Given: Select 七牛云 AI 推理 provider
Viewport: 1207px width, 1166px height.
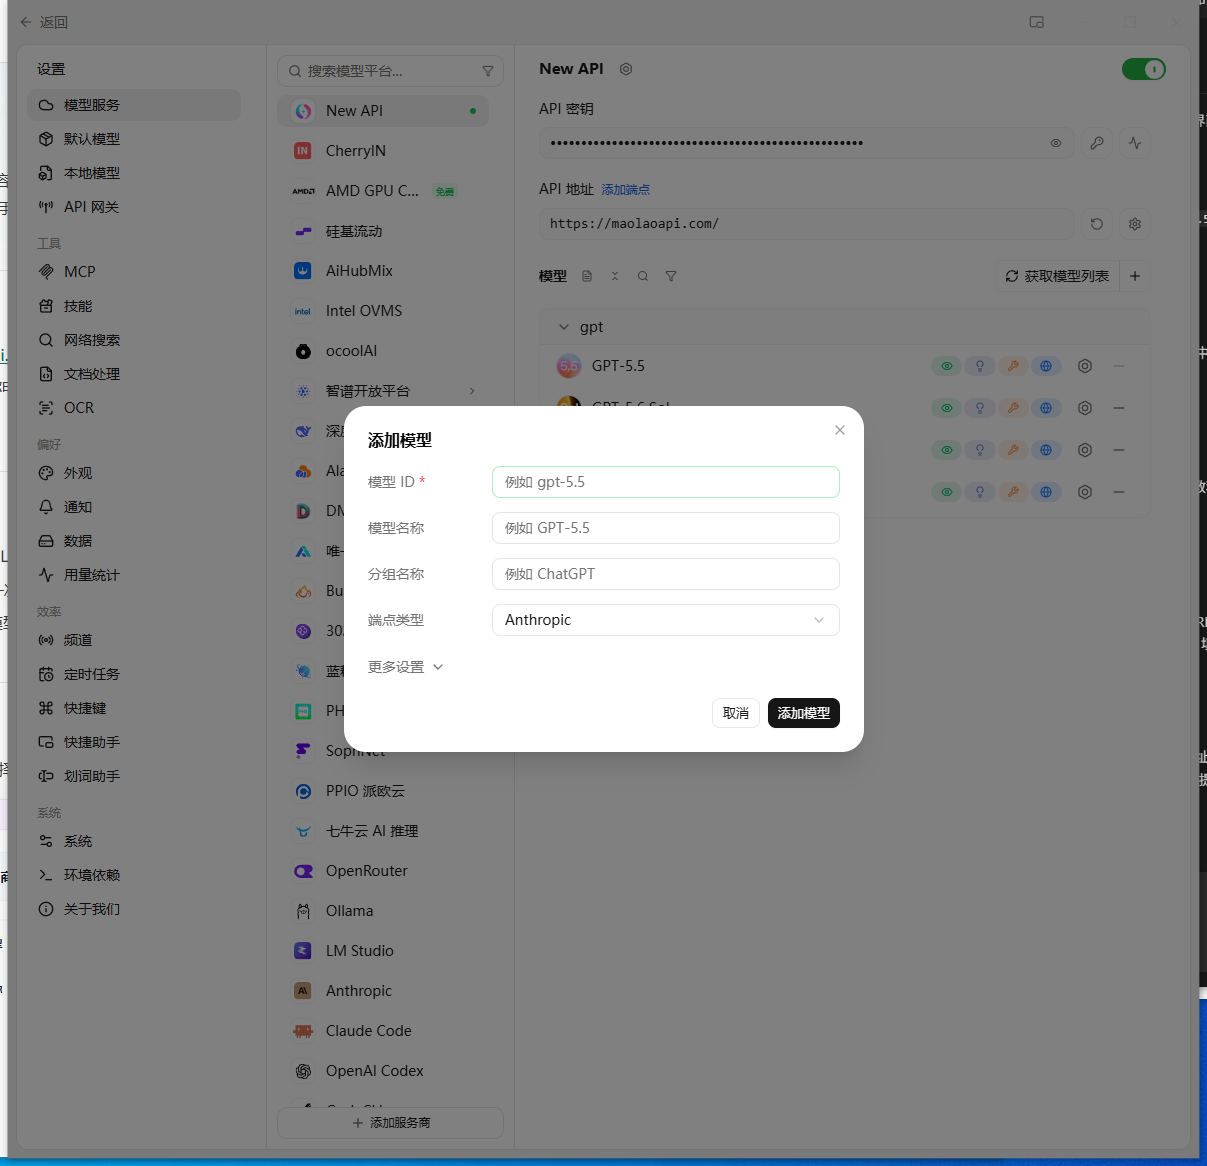Looking at the screenshot, I should (x=383, y=831).
